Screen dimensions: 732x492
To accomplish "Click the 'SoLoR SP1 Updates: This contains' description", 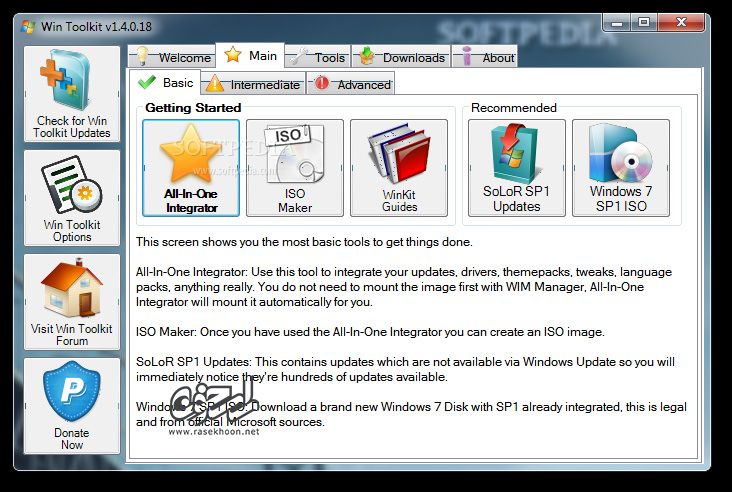I will (x=405, y=369).
